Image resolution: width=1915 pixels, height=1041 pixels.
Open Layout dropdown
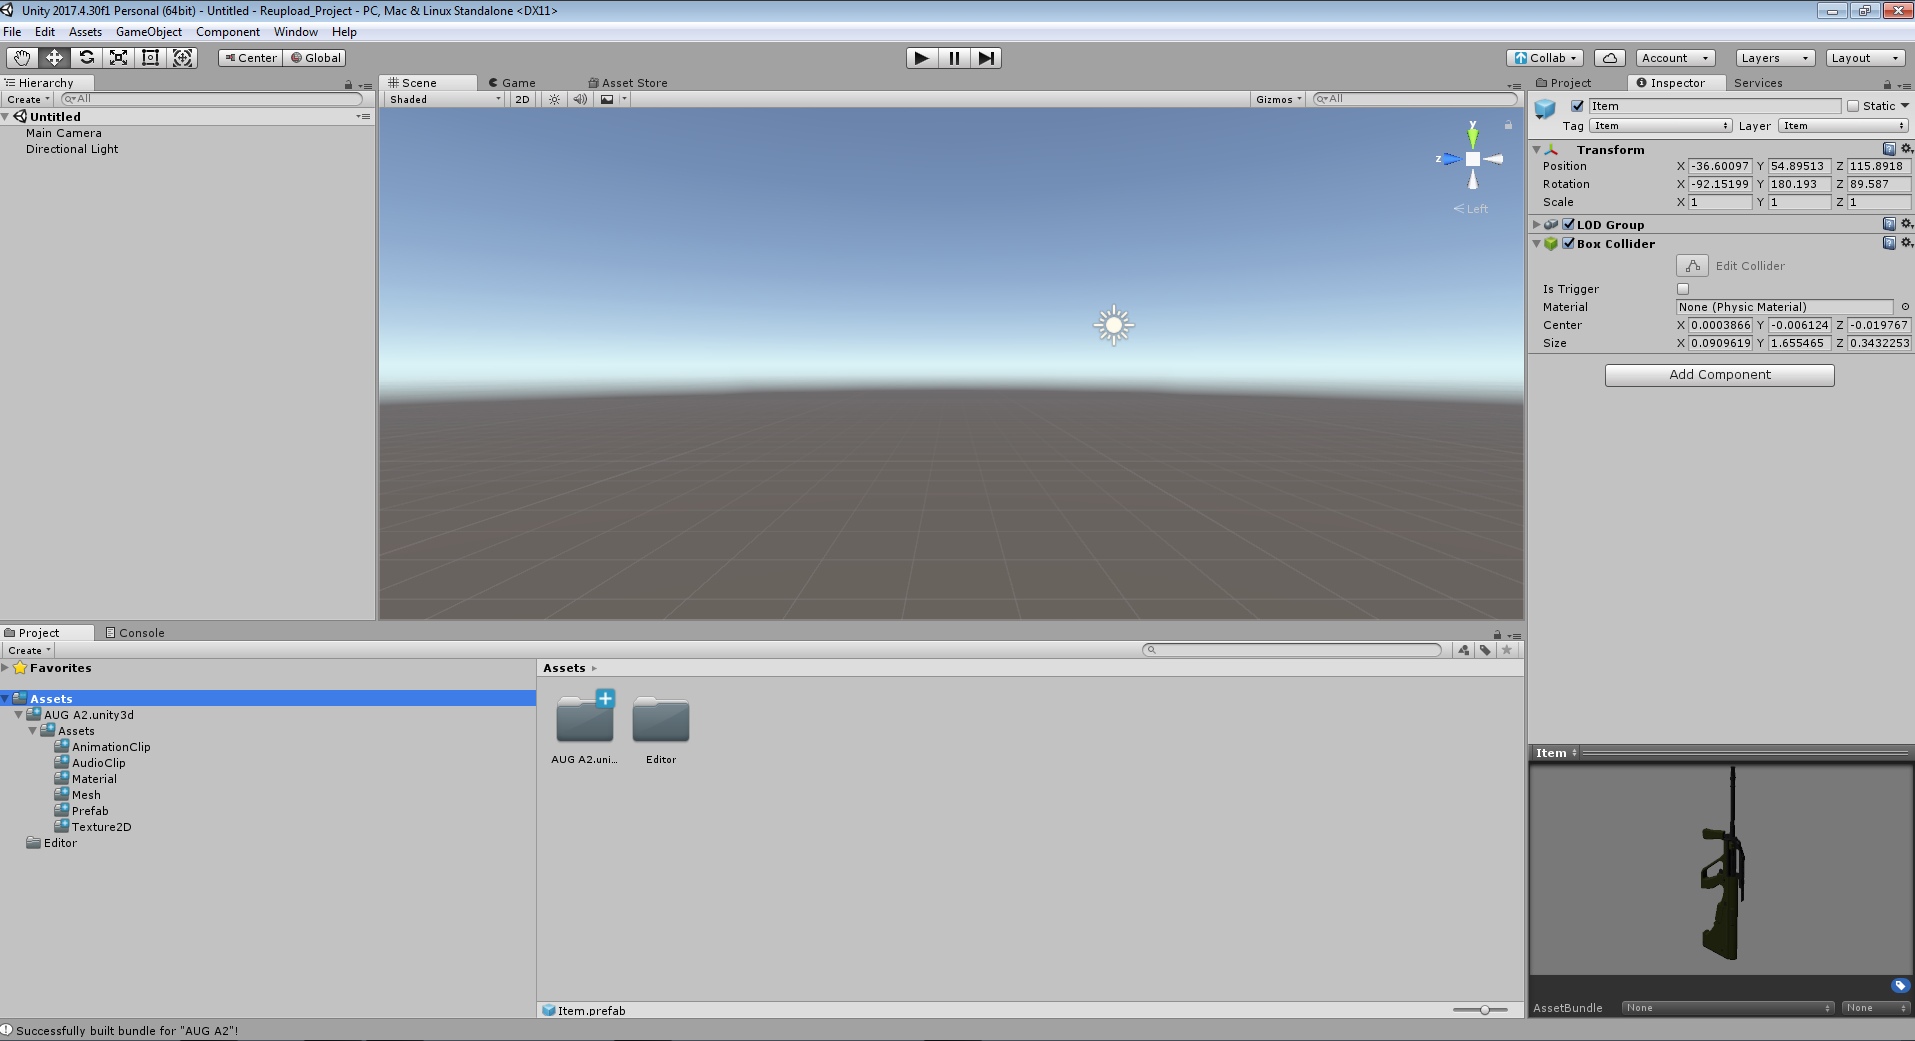1864,58
